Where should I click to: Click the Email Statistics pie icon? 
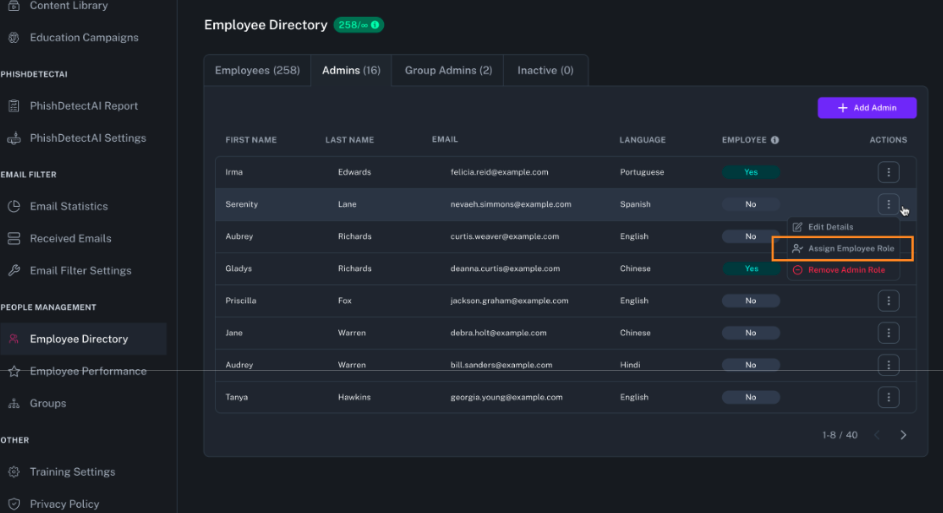tap(14, 207)
